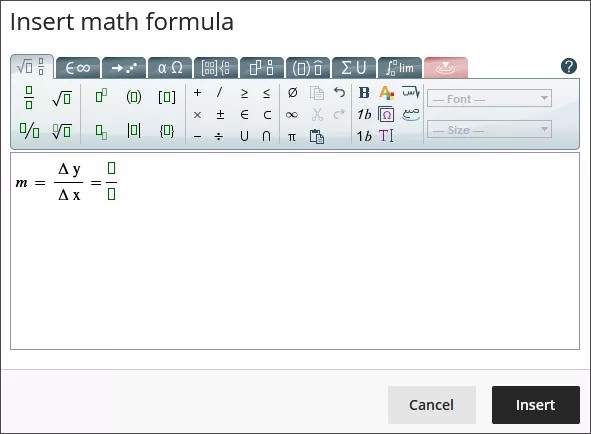Toggle right-to-left Arabic text mode
This screenshot has height=434, width=591.
point(410,92)
